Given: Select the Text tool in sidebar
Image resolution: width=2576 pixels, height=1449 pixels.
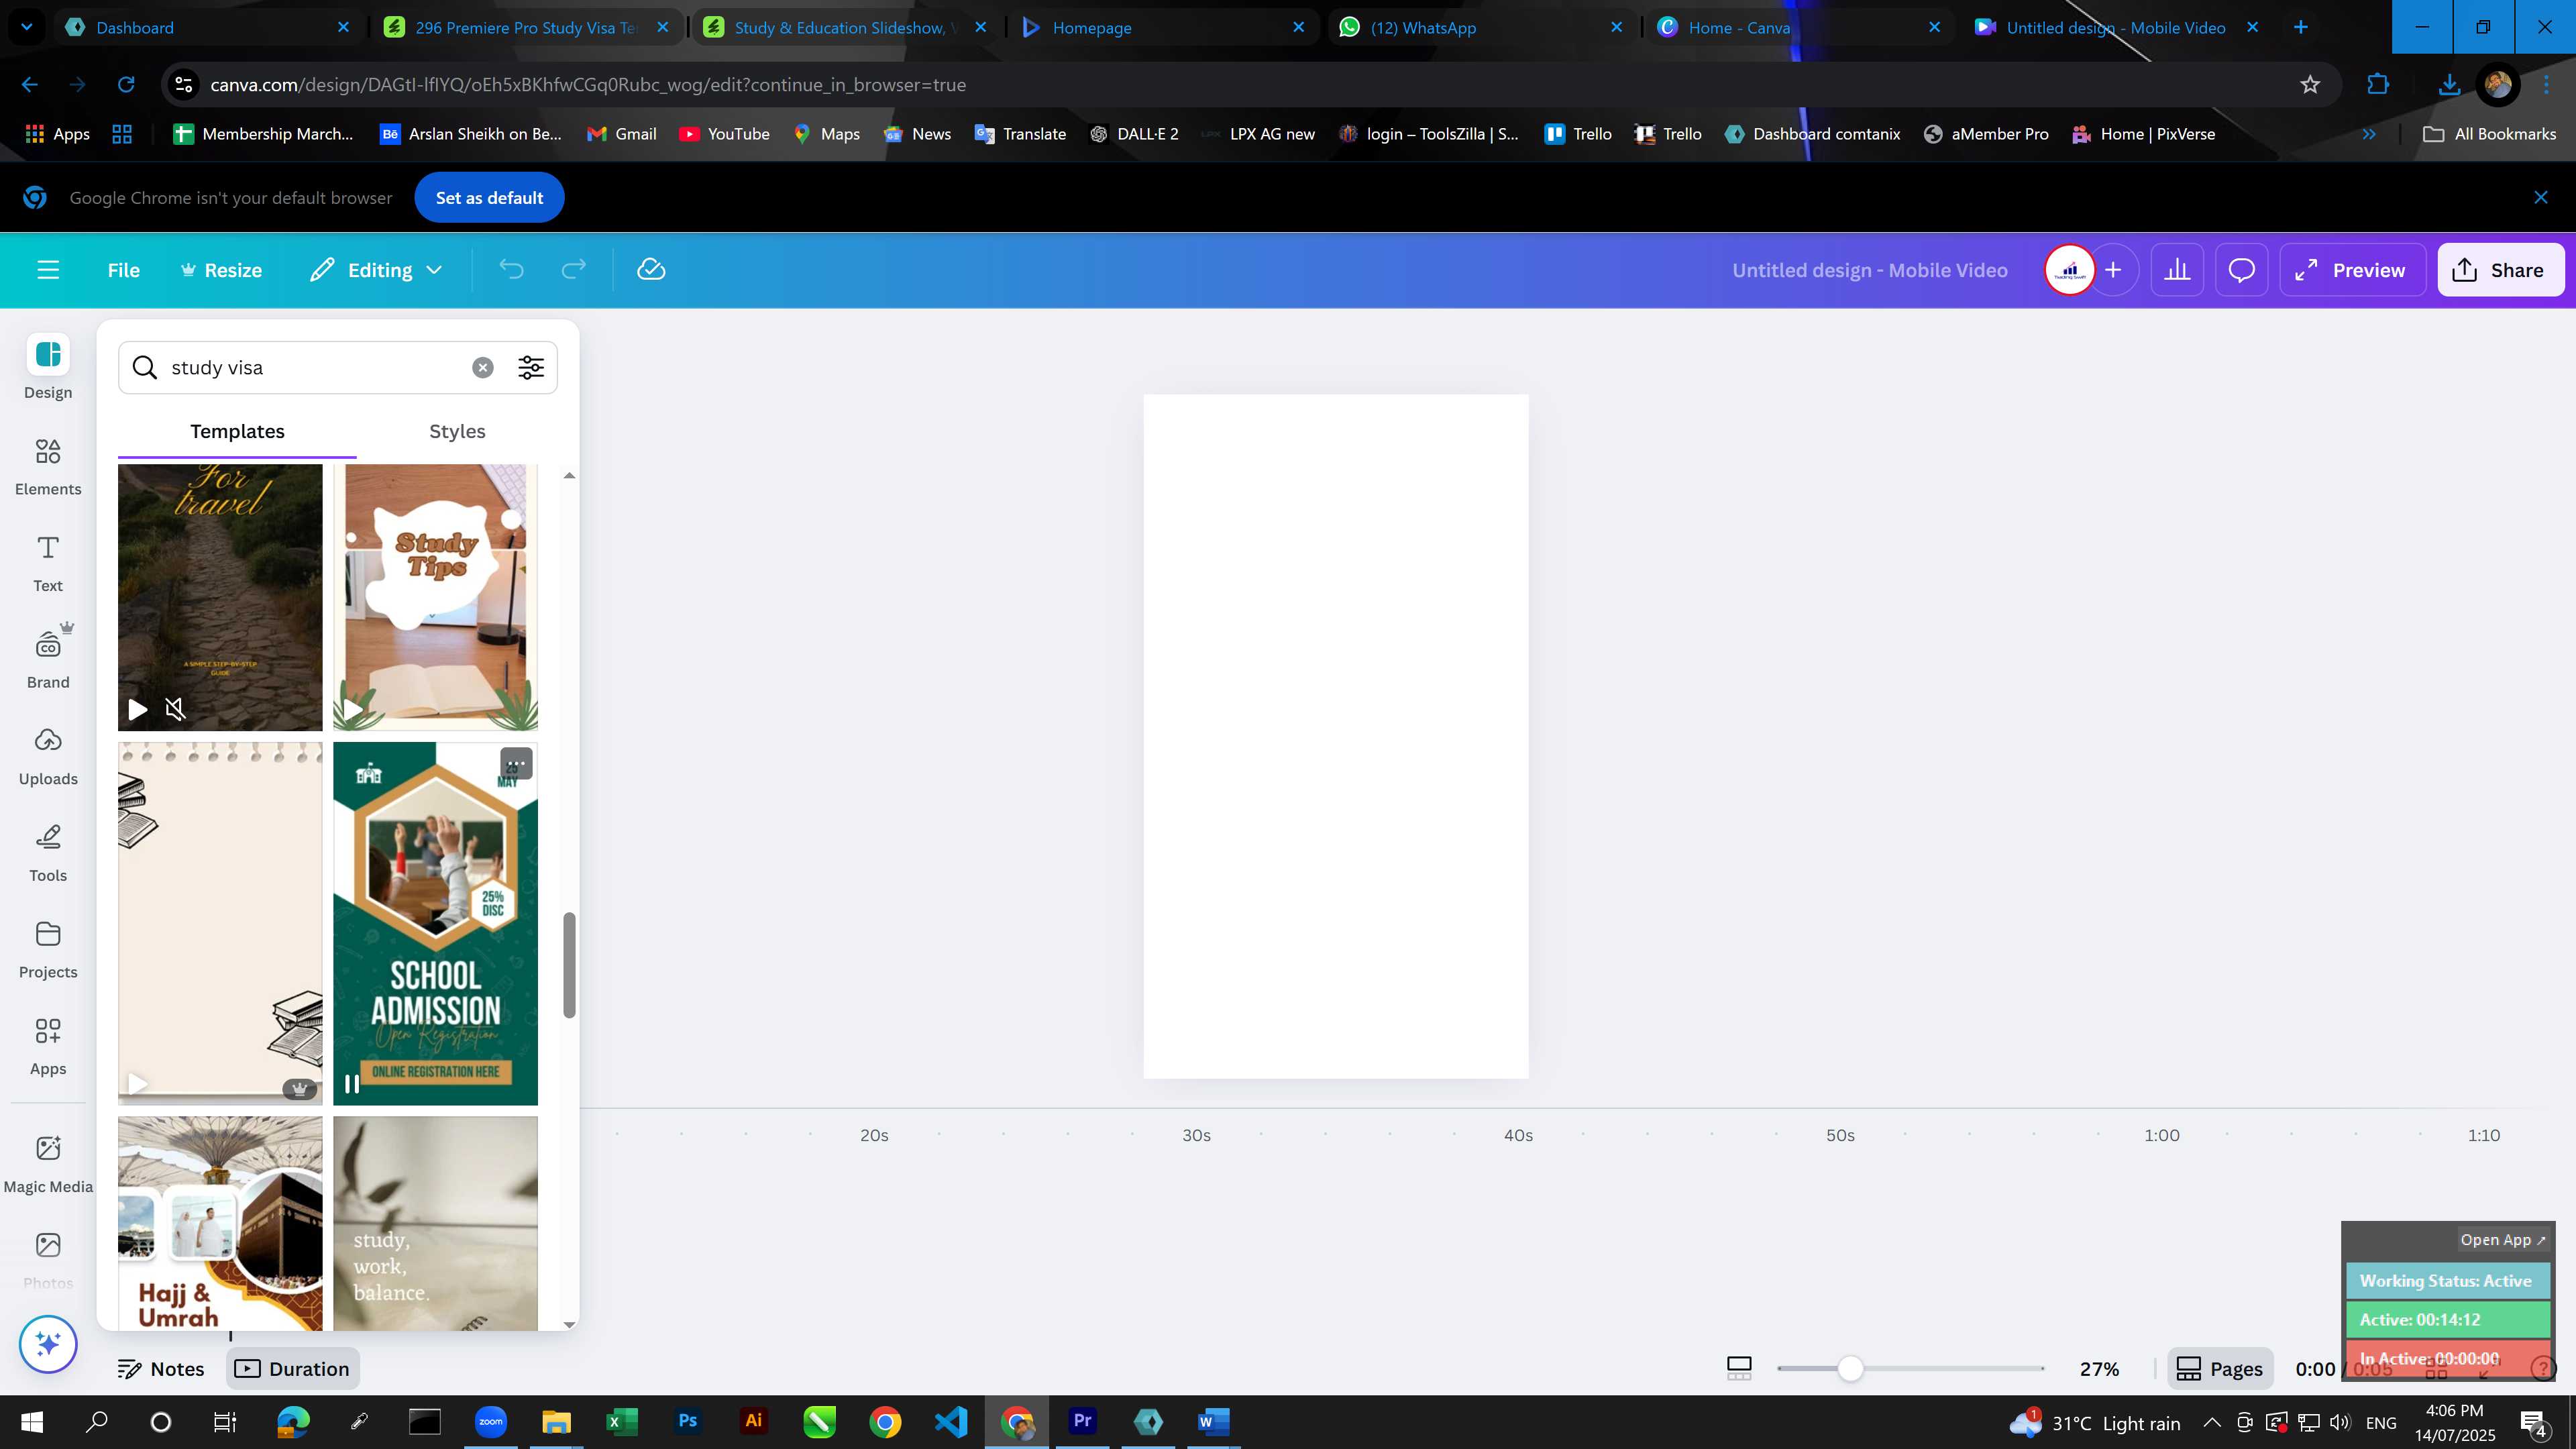Looking at the screenshot, I should pos(48,564).
